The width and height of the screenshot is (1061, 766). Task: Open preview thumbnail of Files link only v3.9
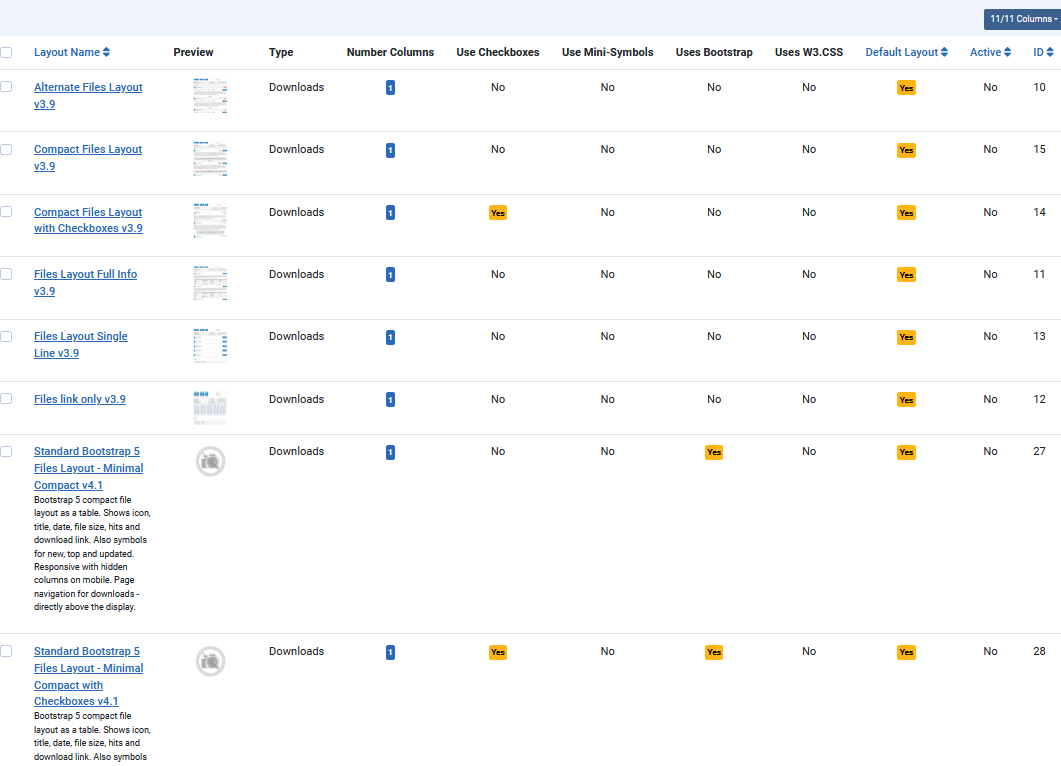coord(210,407)
